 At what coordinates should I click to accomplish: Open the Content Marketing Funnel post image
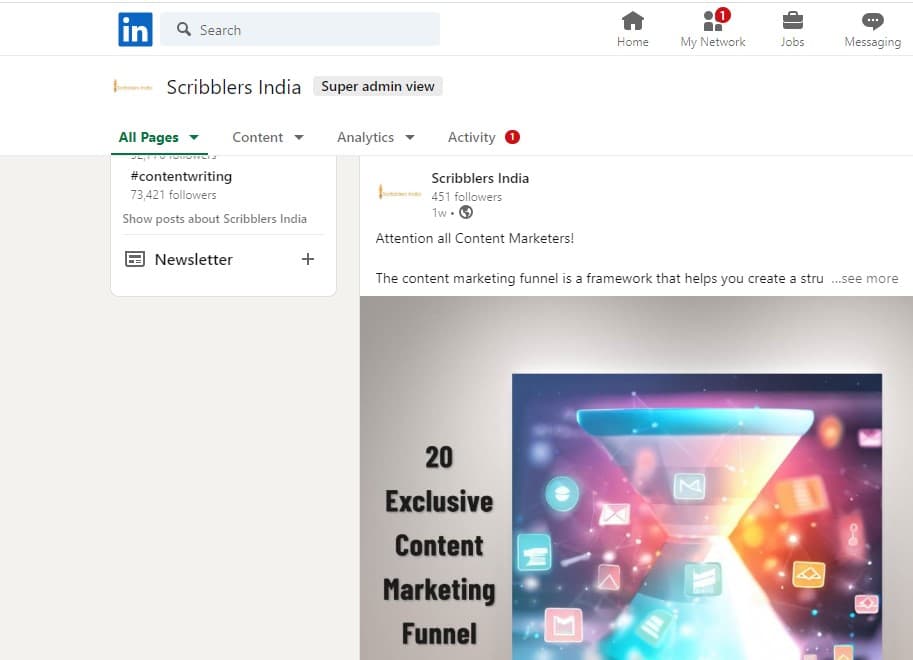click(636, 478)
